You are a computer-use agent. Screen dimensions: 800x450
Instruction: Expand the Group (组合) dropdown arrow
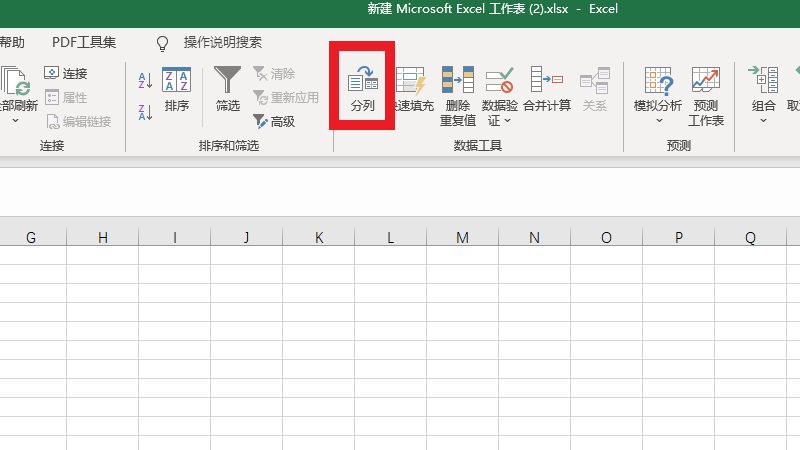click(x=763, y=121)
